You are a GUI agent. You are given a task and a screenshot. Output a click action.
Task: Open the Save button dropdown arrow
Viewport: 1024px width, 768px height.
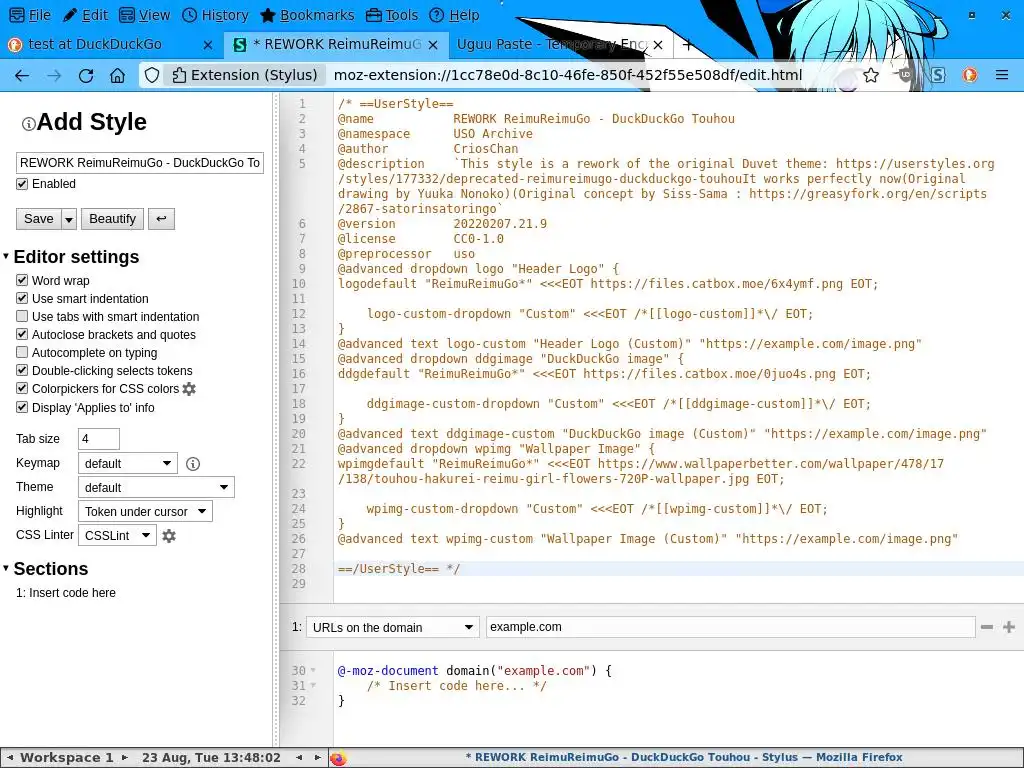coord(69,219)
